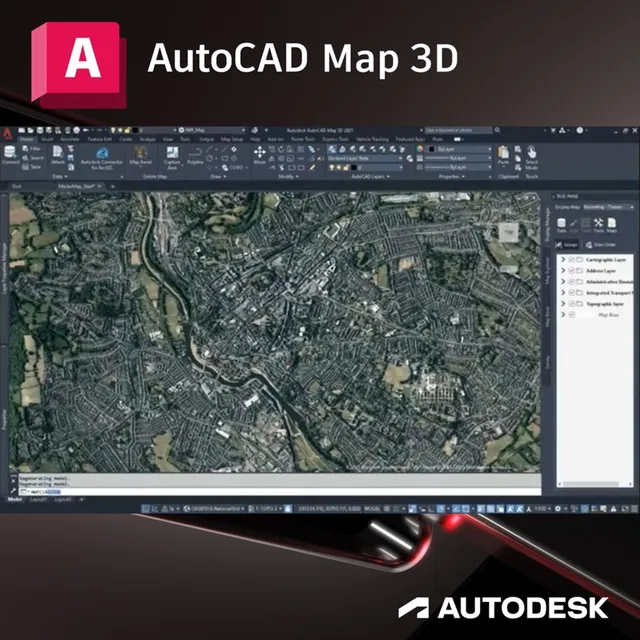This screenshot has width=640, height=640.
Task: Toggle Map Base layer checkbox
Action: click(x=571, y=315)
